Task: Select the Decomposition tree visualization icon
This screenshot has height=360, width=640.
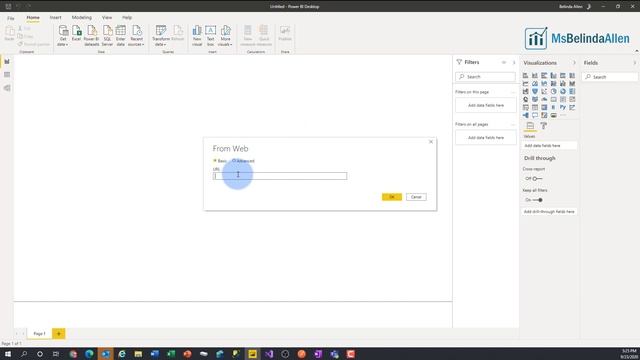Action: [x=525, y=116]
